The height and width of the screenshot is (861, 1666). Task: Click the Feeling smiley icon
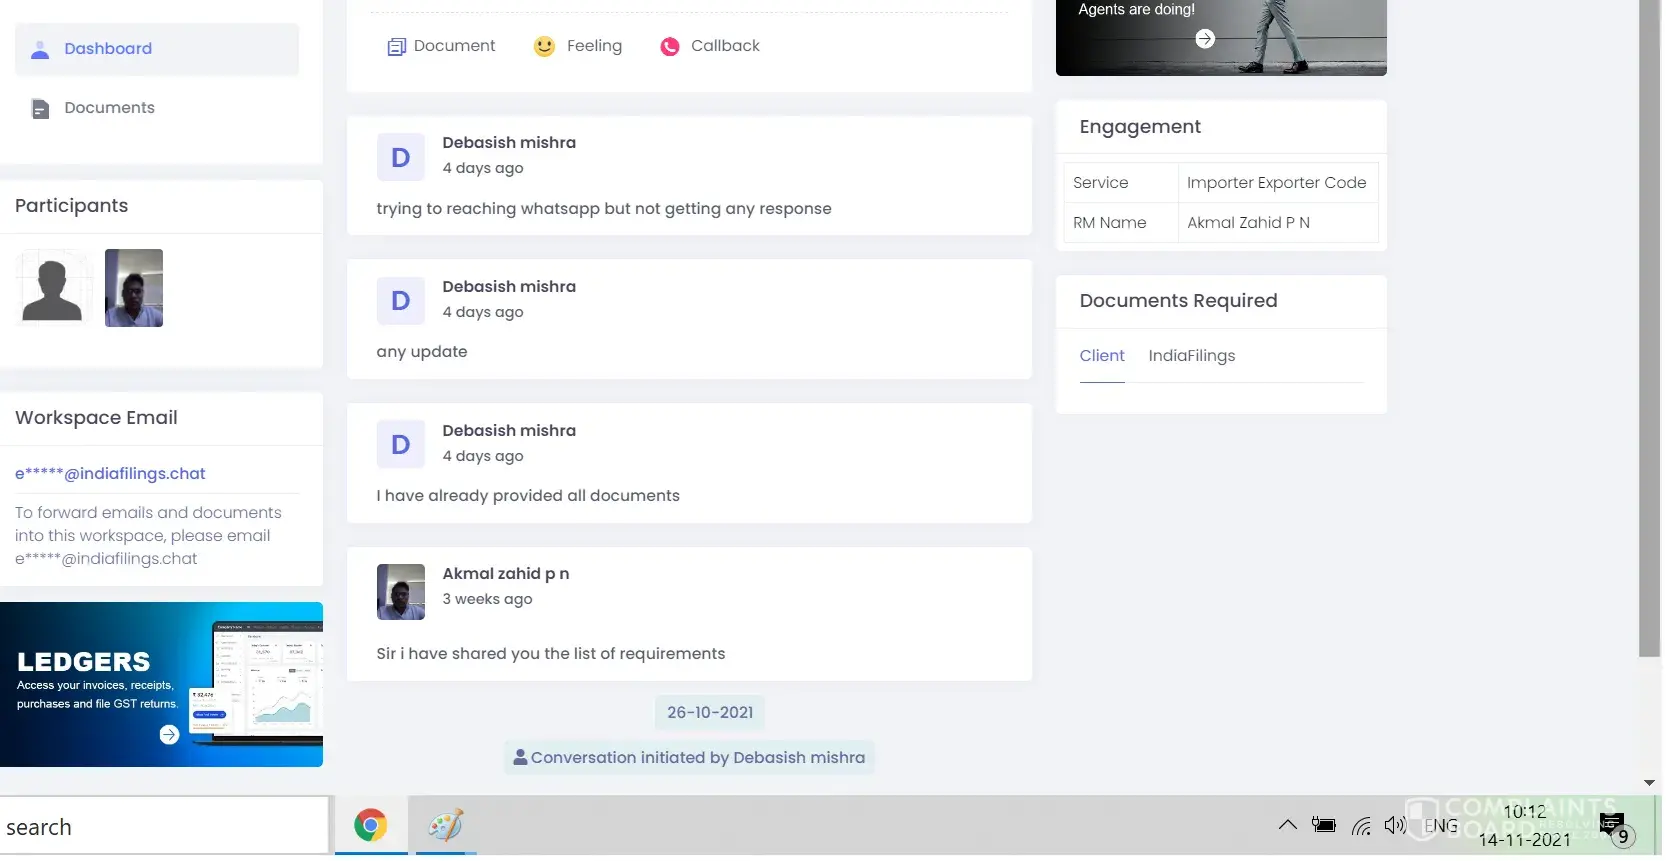click(x=544, y=47)
